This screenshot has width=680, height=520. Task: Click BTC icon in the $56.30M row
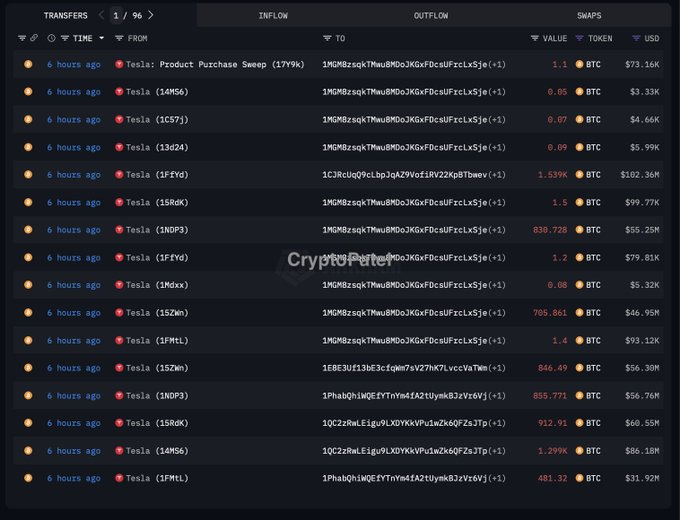click(x=579, y=368)
